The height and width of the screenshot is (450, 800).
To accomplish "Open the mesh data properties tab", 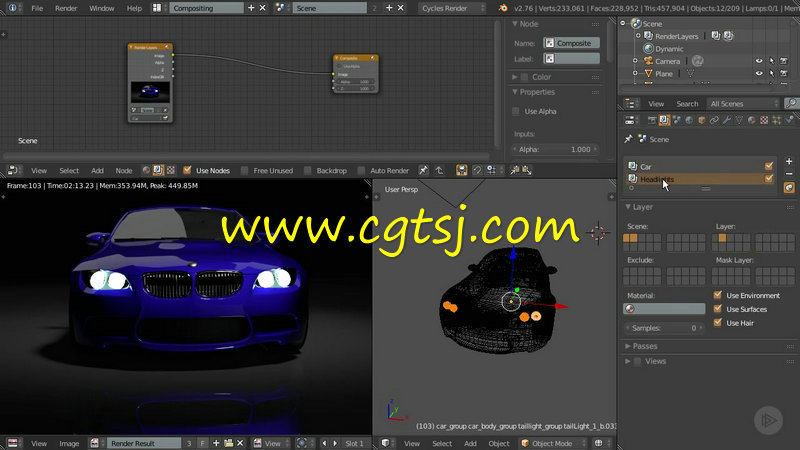I will 739,120.
